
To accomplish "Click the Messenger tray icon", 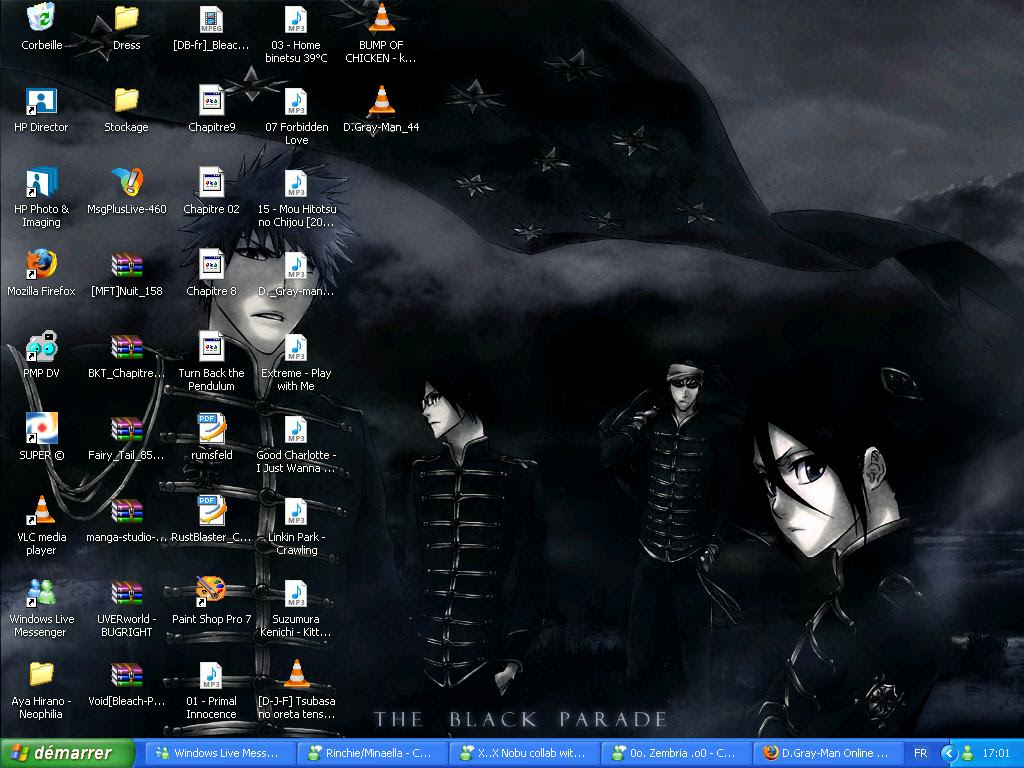I will 968,753.
